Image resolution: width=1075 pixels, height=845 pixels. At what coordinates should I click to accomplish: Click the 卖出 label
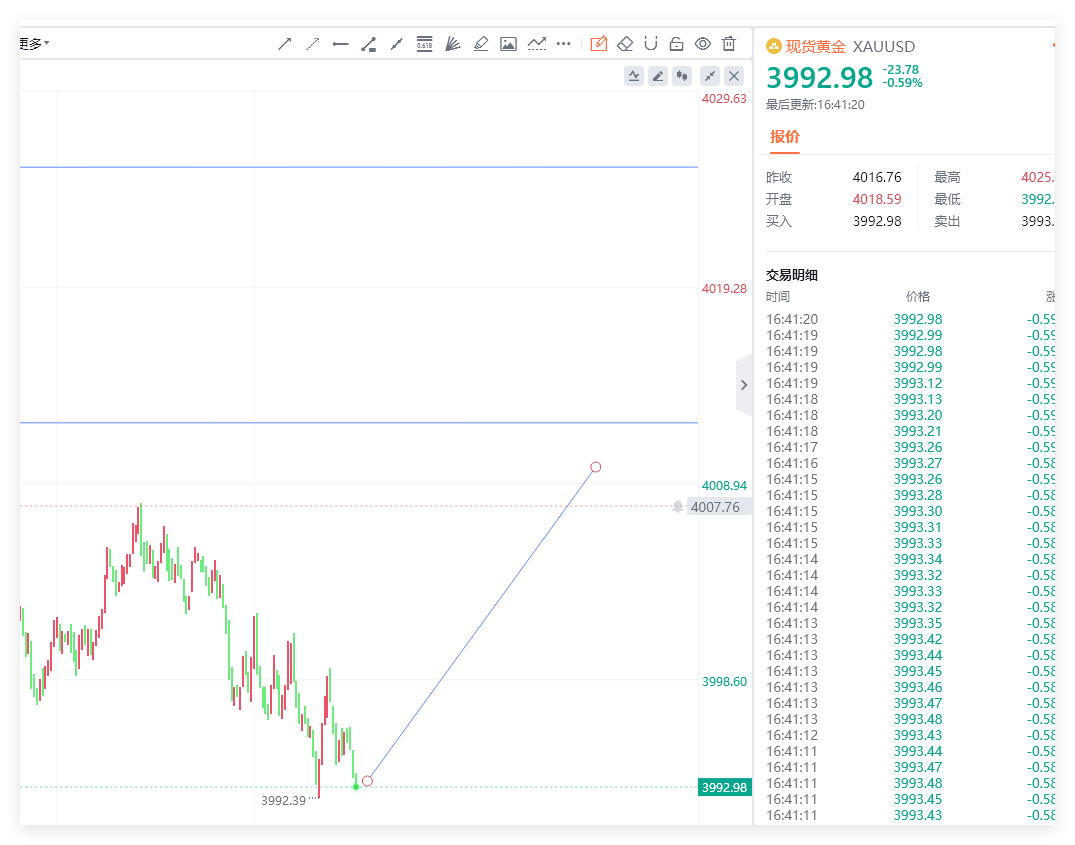[x=947, y=221]
